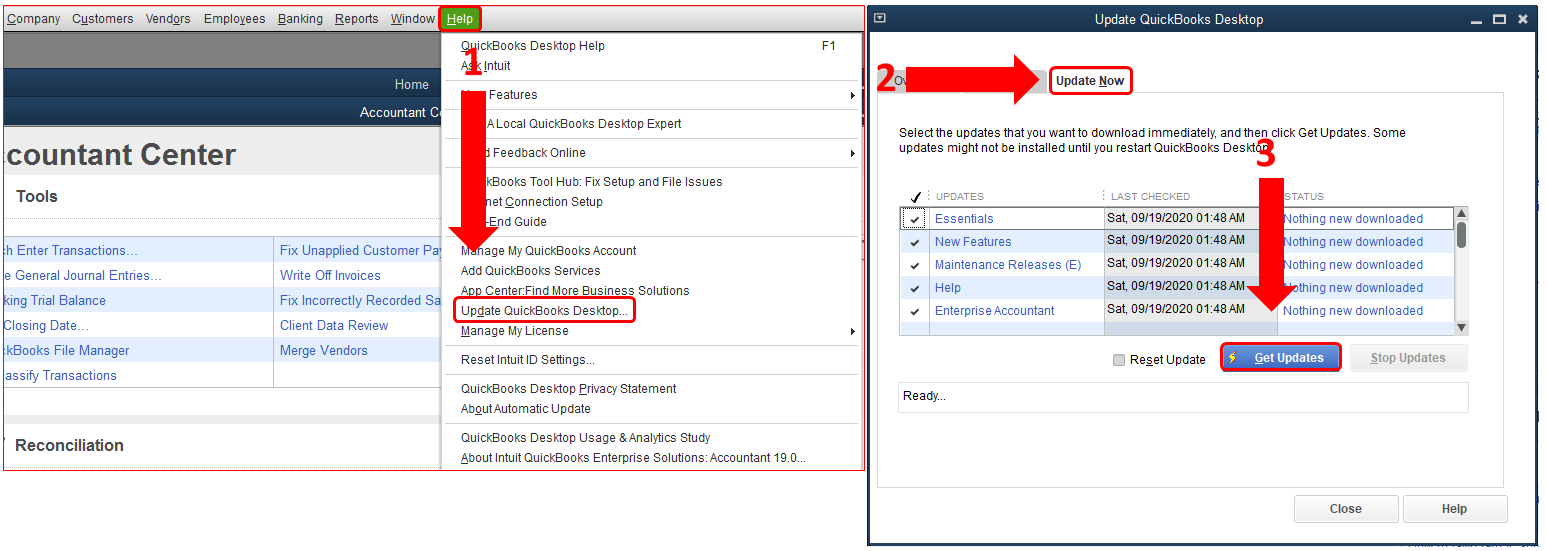Choose App Center: Find More Business Solutions
The image size is (1546, 551).
point(575,291)
